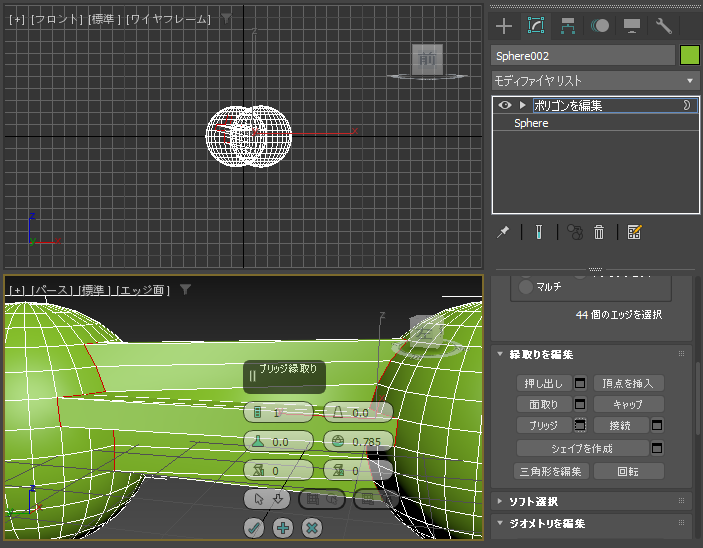
Task: Open settings box next to 面取り
Action: point(580,404)
